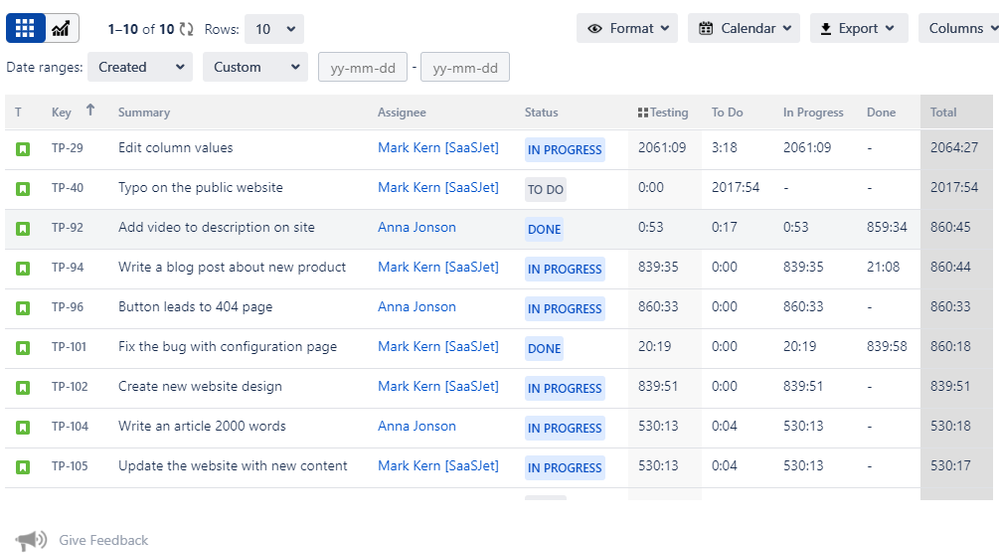Open Anna Jonson assignee link for TP-92
The image size is (999, 559).
tap(417, 228)
